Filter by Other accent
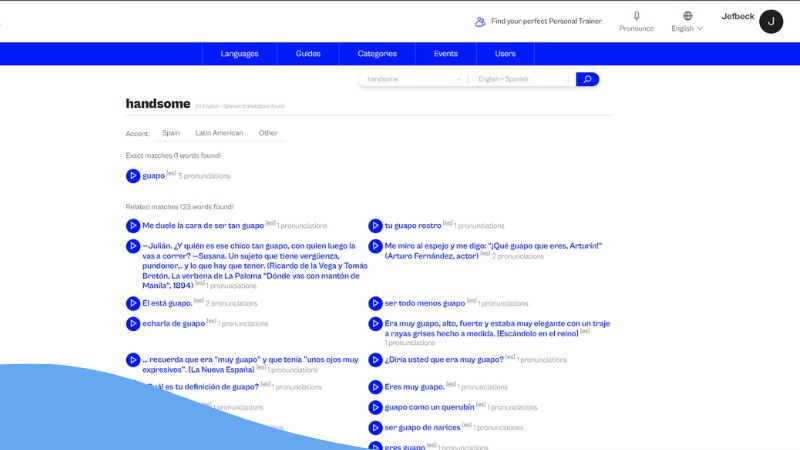 (268, 133)
